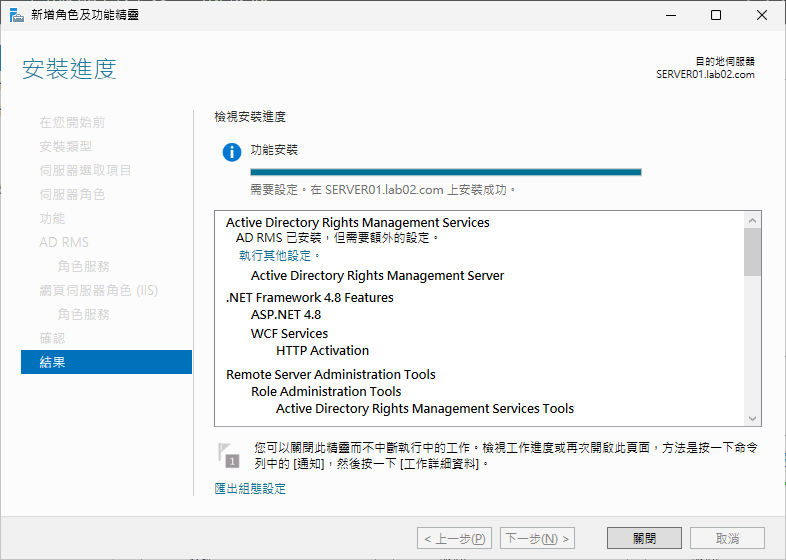
Task: Click the blue info icon beside 功能安裝
Action: [232, 152]
